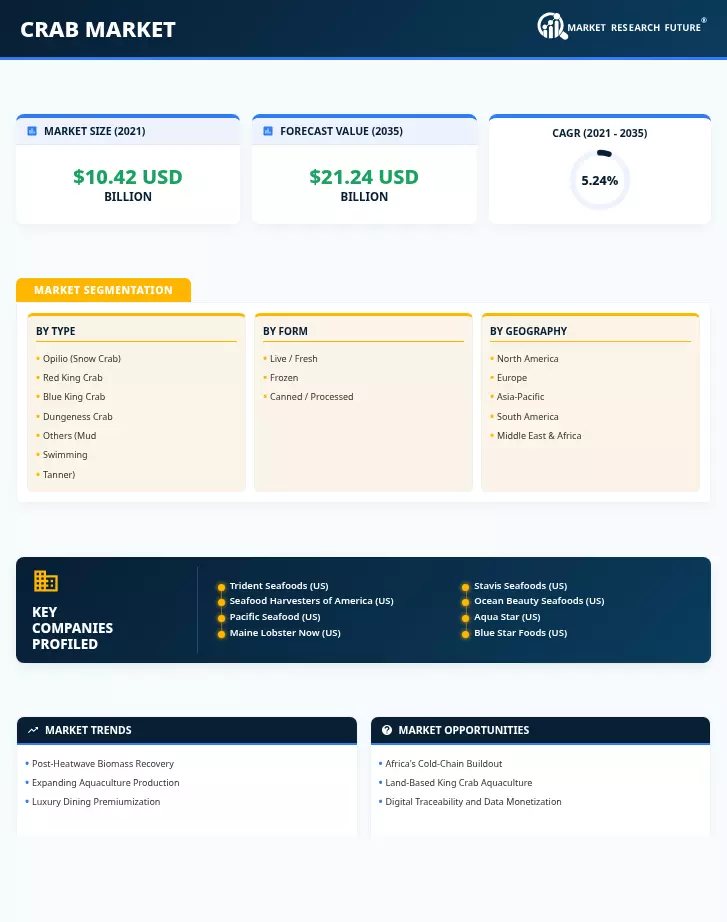
Task: Click Pacific Seafood (US) company name
Action: pos(275,617)
